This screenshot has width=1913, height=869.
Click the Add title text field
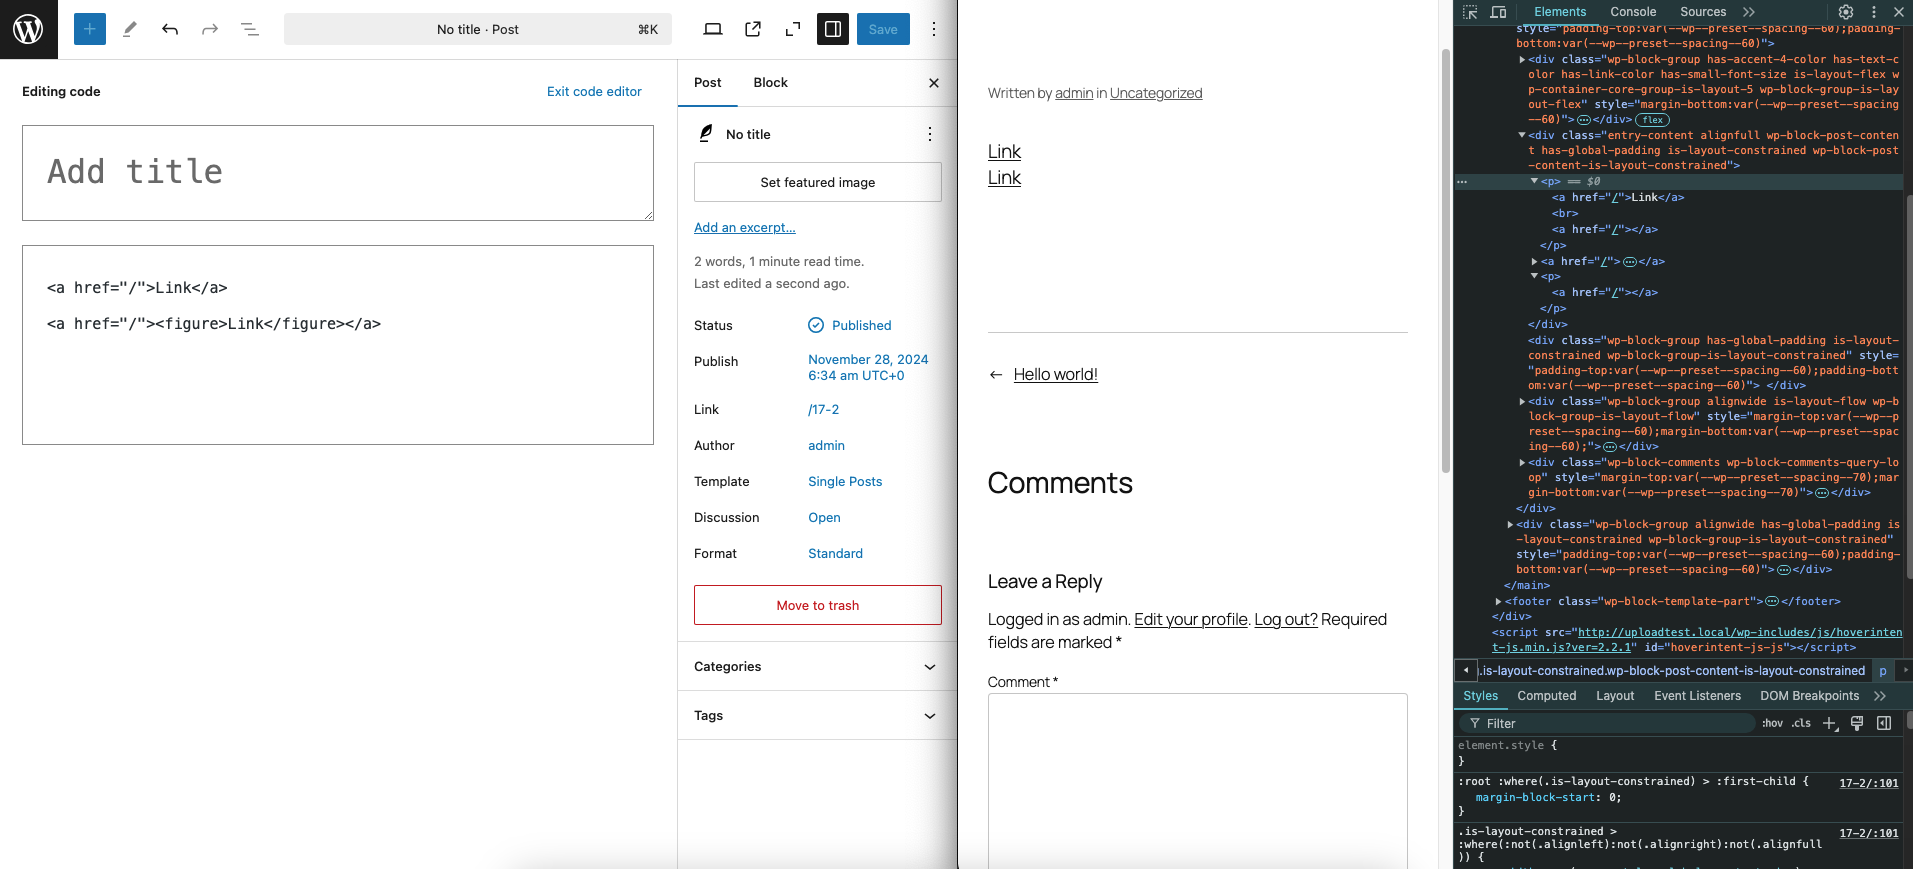[x=337, y=172]
